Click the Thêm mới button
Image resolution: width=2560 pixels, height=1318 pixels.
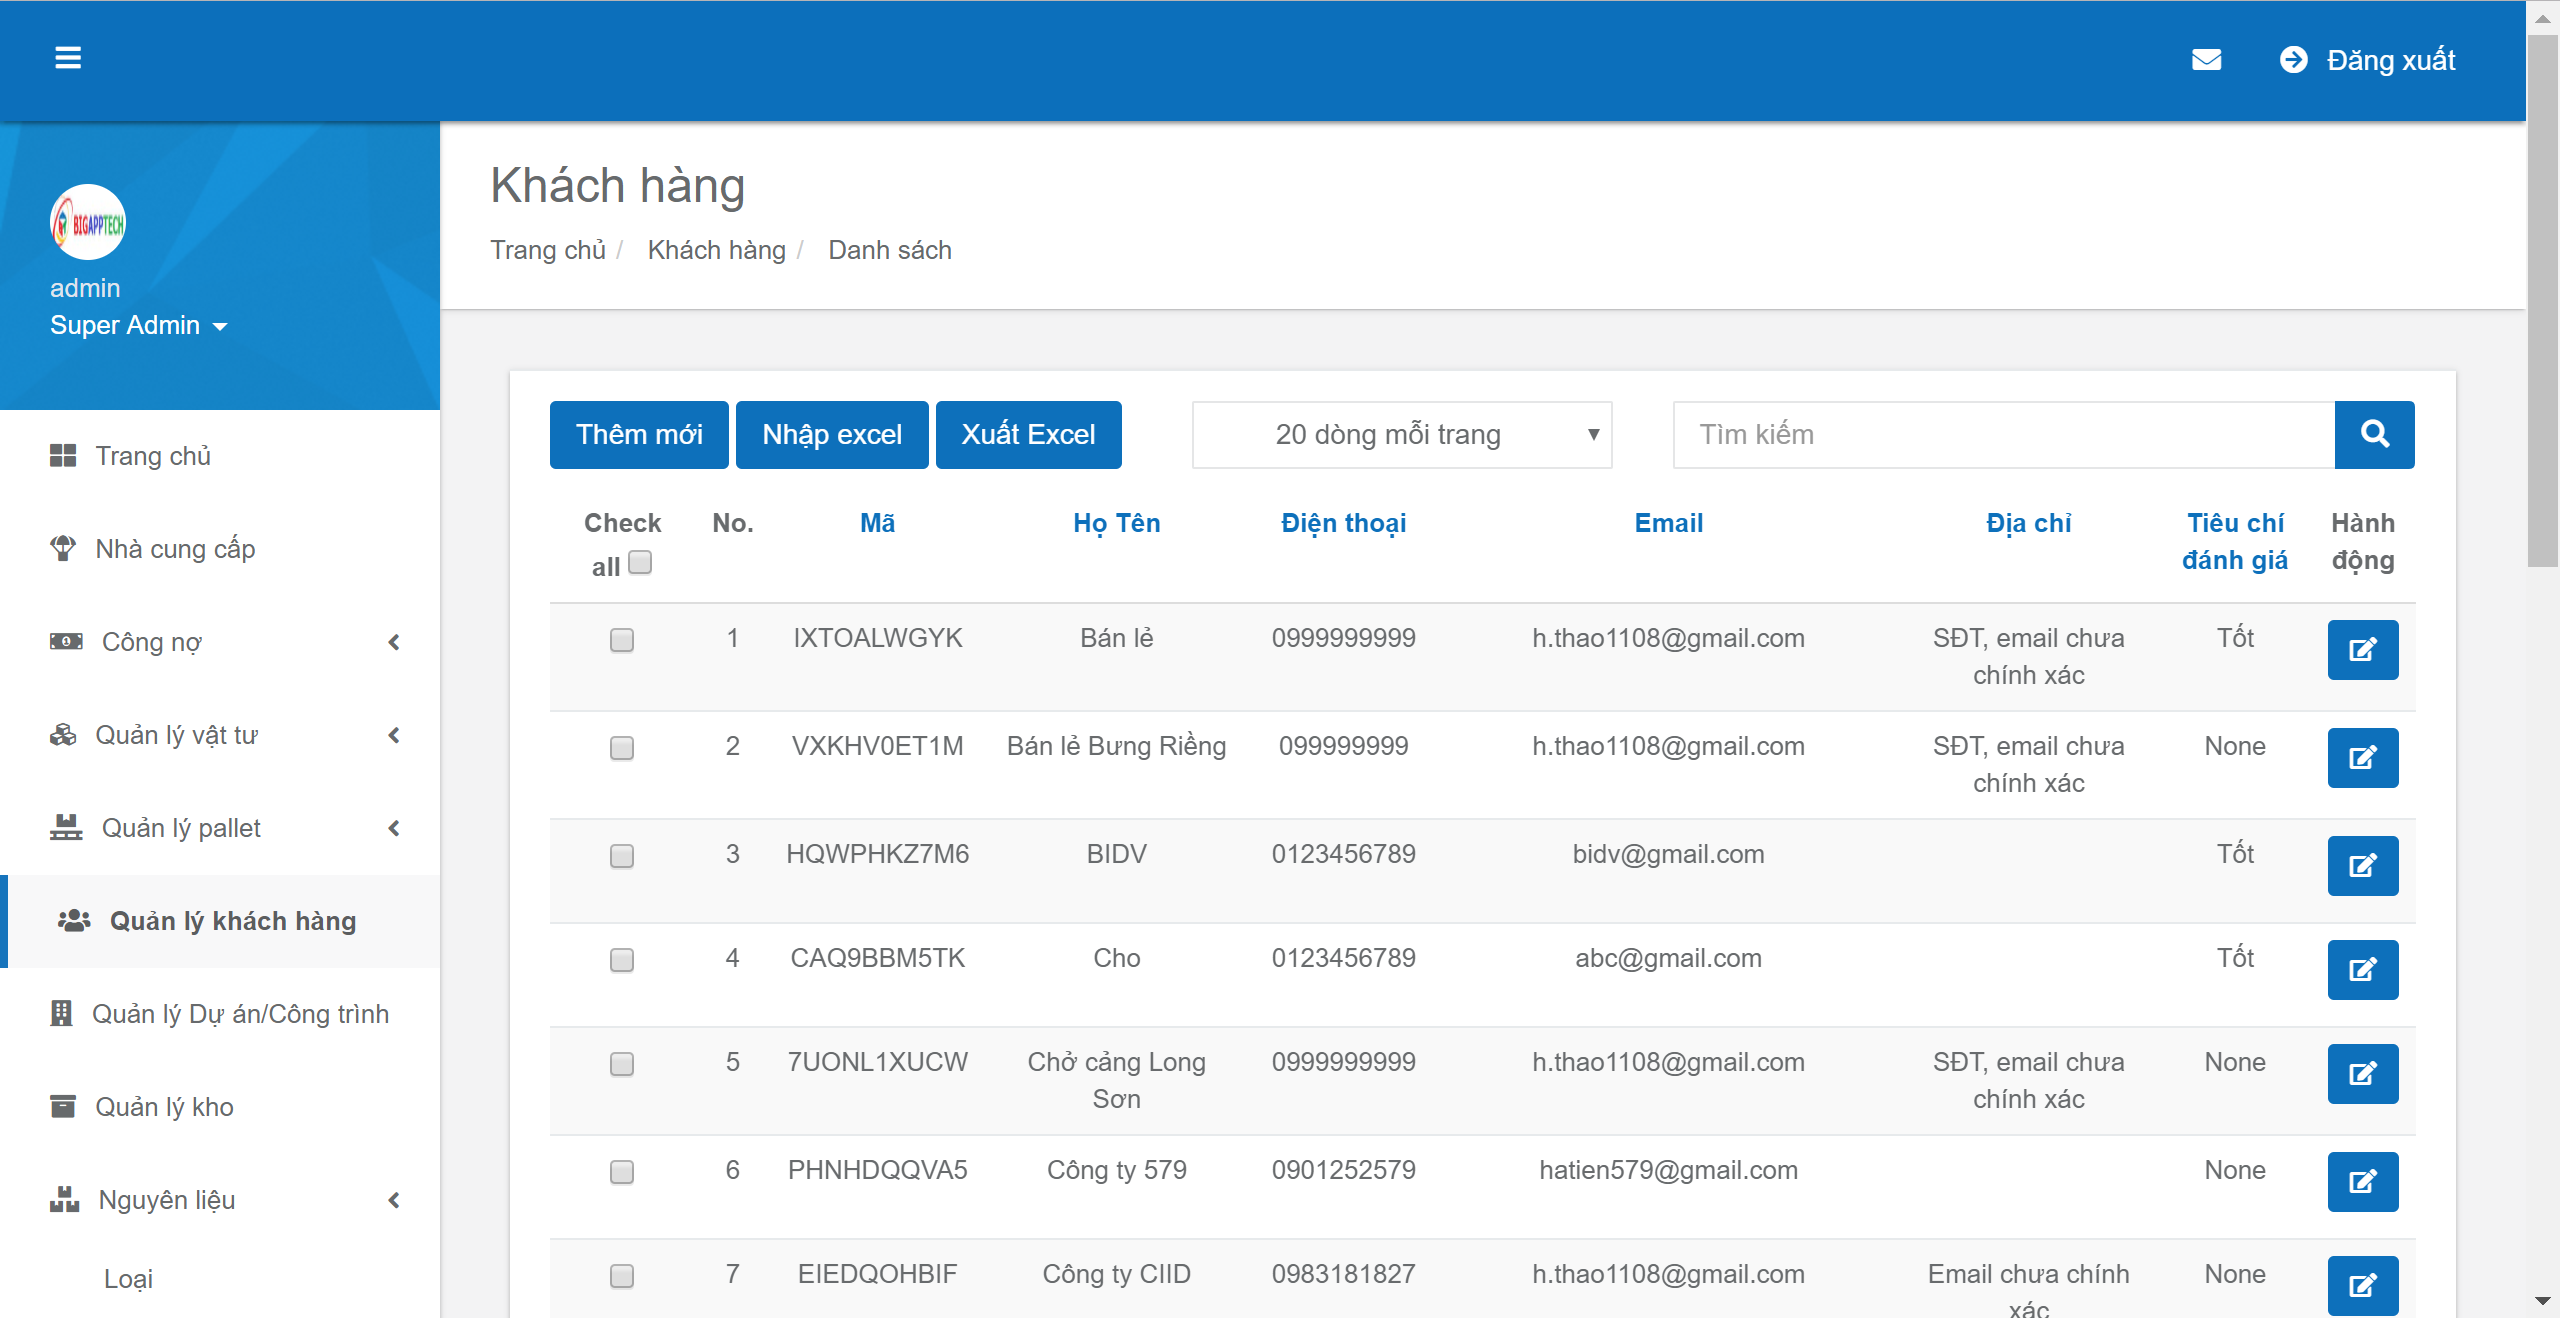pos(639,435)
